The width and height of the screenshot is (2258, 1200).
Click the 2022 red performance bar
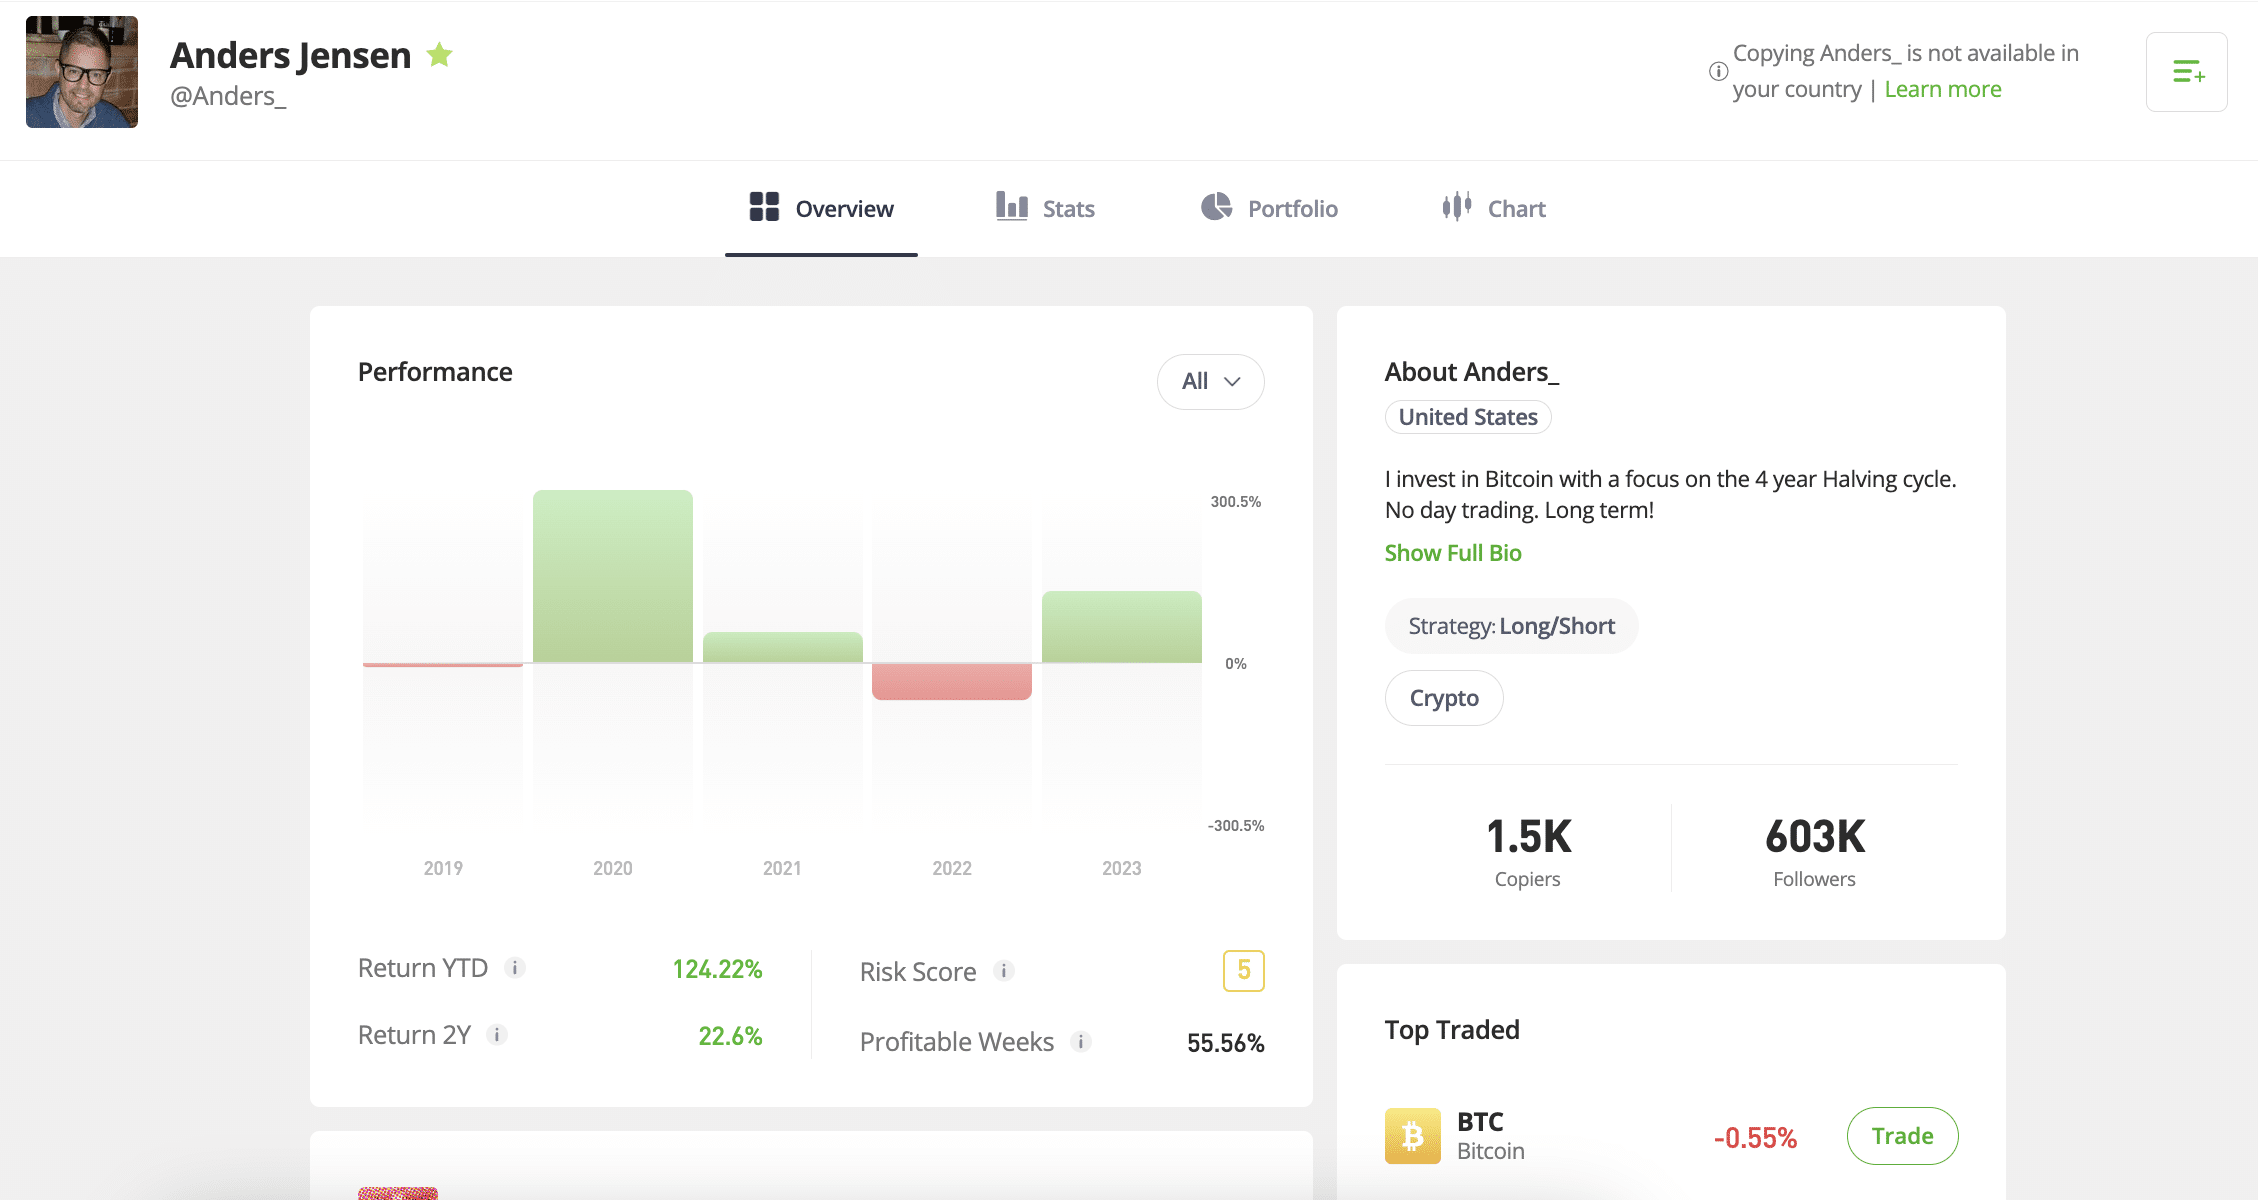951,681
